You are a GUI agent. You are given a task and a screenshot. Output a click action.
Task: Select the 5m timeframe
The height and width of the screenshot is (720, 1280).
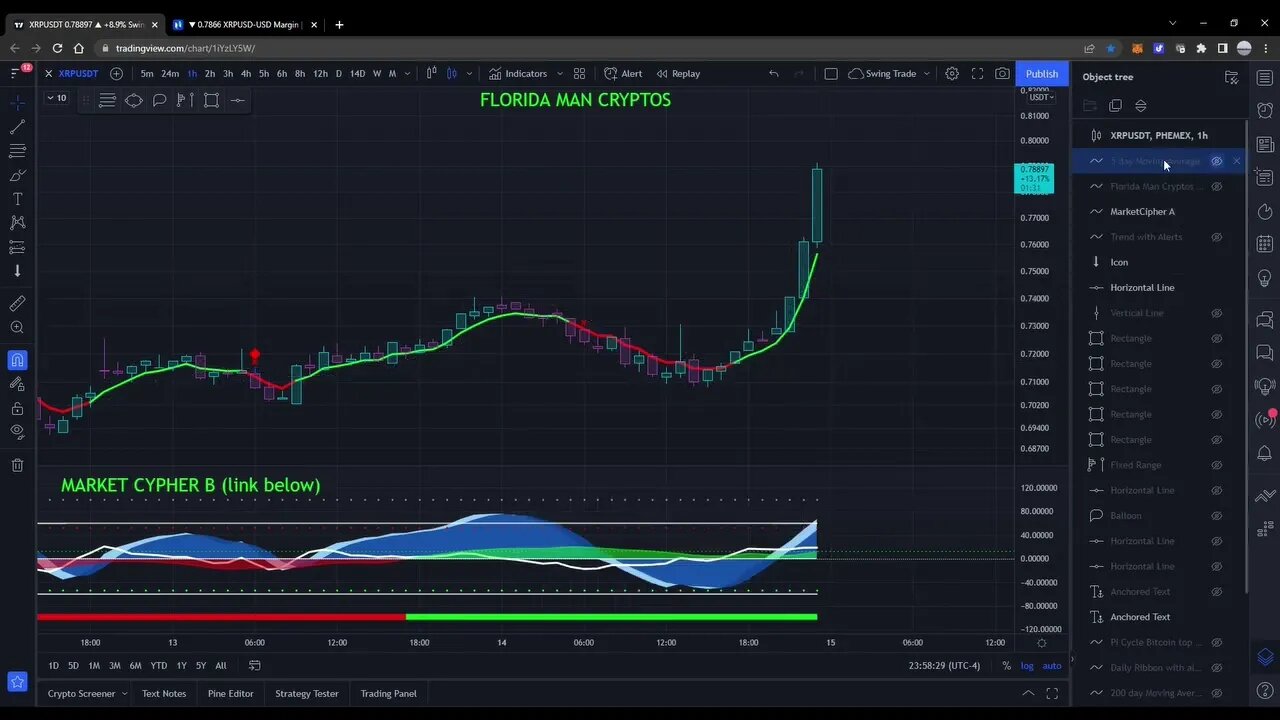pyautogui.click(x=147, y=73)
